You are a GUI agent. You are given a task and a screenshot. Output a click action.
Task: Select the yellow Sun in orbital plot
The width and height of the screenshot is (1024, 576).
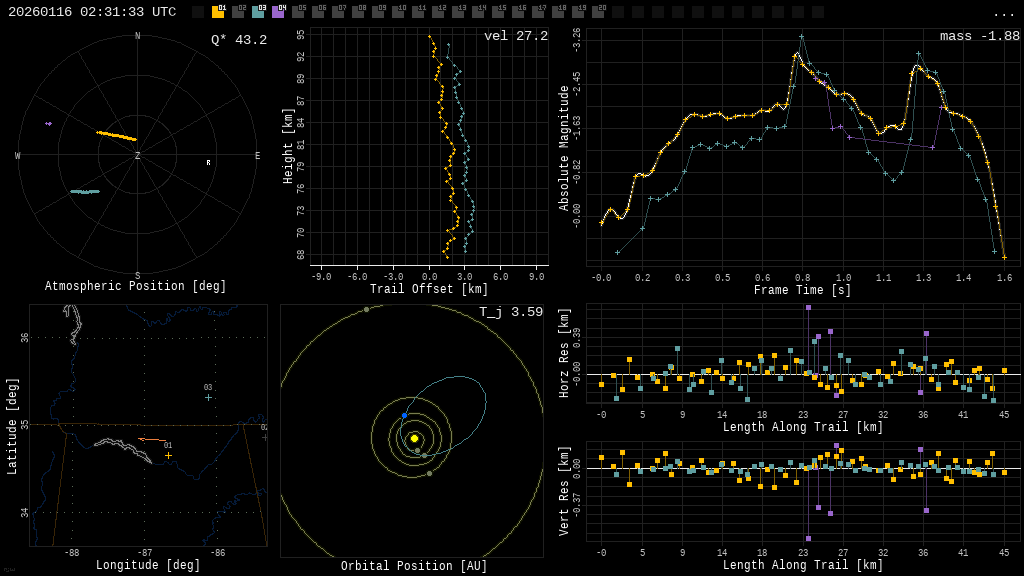tap(414, 438)
